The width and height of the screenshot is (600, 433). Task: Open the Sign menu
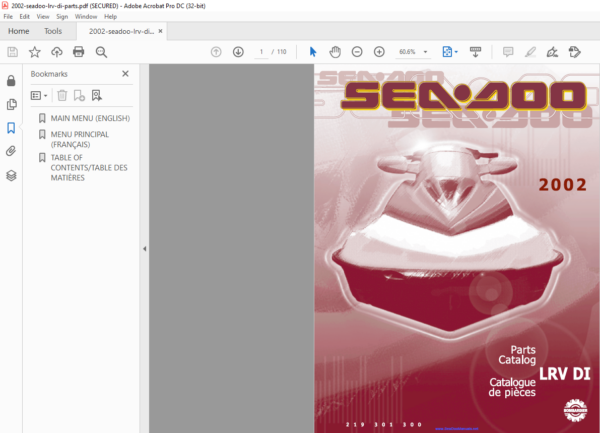(x=62, y=16)
